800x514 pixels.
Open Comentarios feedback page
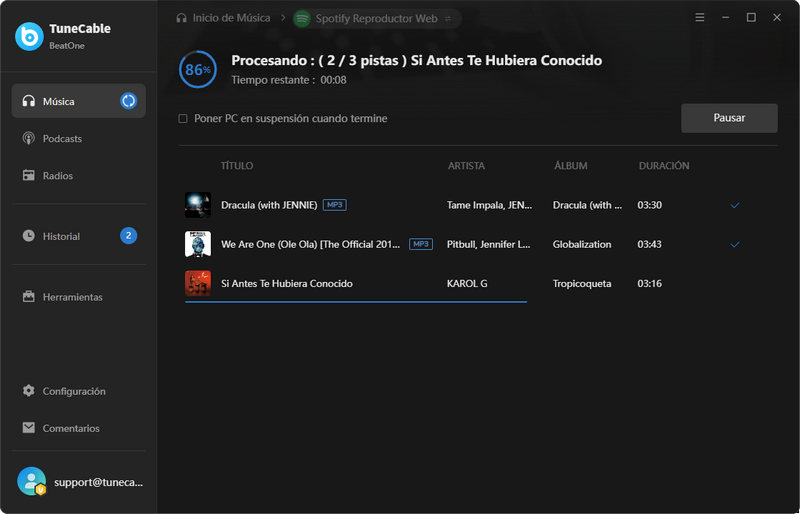coord(79,428)
